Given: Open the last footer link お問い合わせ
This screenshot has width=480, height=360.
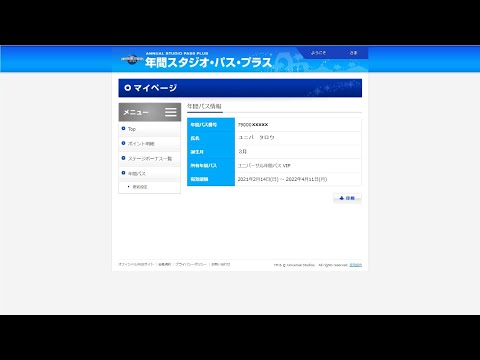Looking at the screenshot, I should [x=221, y=264].
